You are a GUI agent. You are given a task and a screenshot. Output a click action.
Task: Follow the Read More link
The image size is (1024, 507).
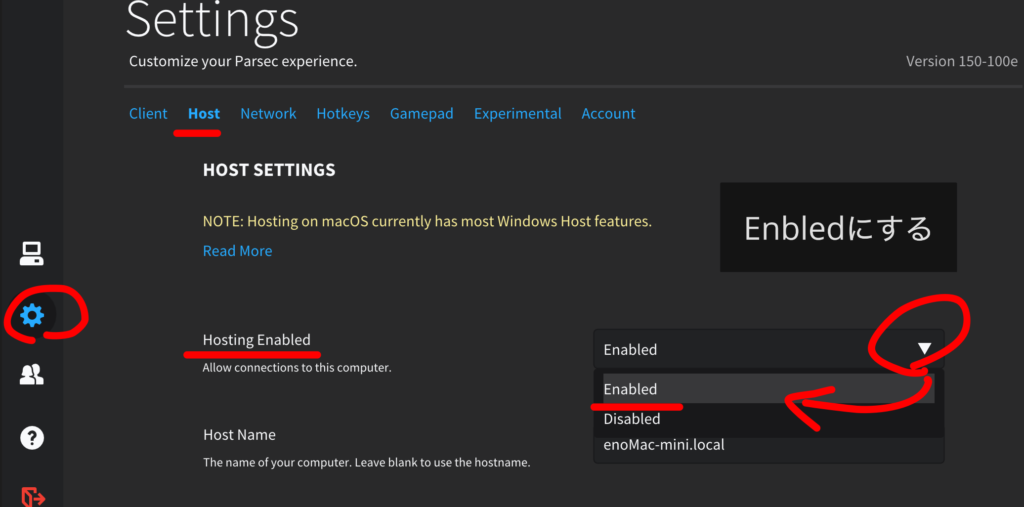[237, 251]
